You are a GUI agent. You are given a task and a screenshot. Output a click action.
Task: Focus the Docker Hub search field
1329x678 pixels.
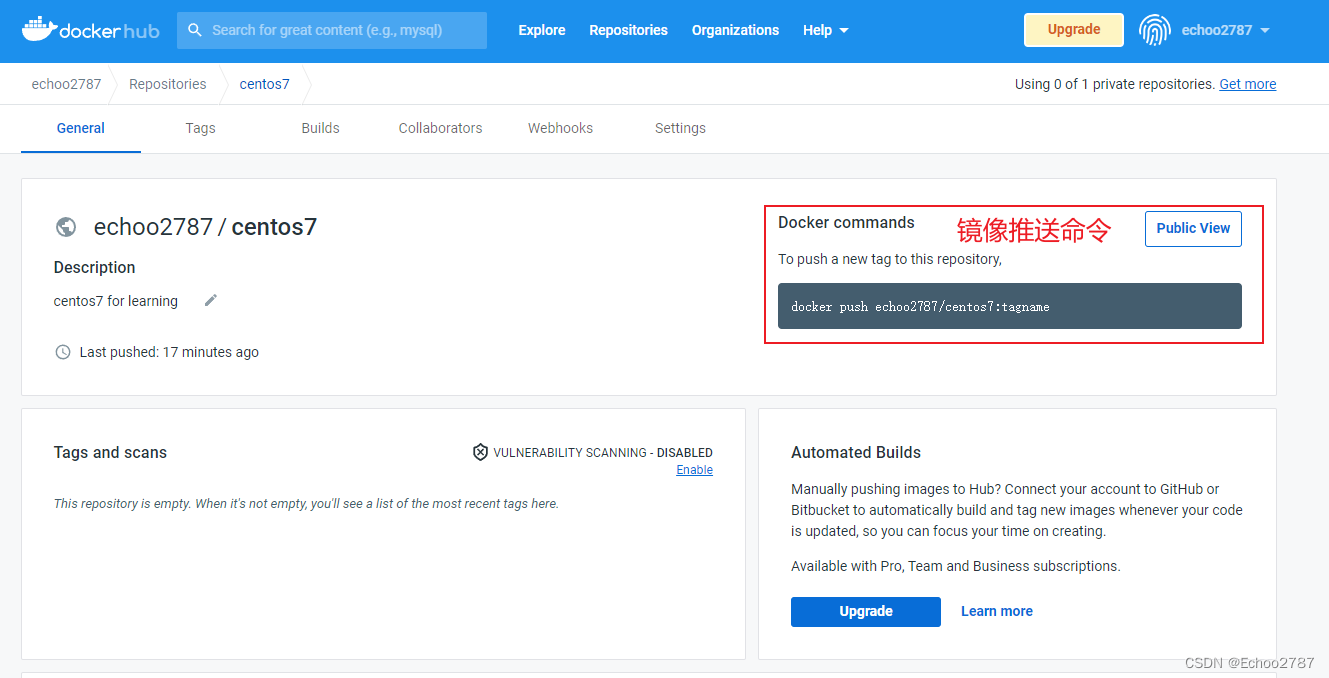(x=332, y=30)
